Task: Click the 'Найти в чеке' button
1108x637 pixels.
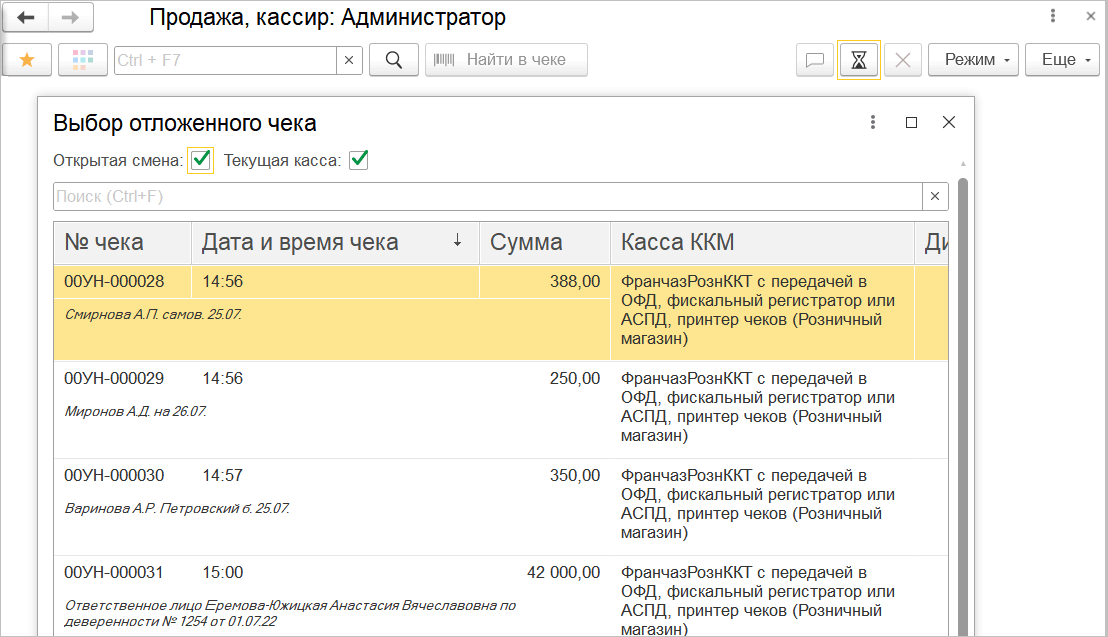Action: click(506, 60)
